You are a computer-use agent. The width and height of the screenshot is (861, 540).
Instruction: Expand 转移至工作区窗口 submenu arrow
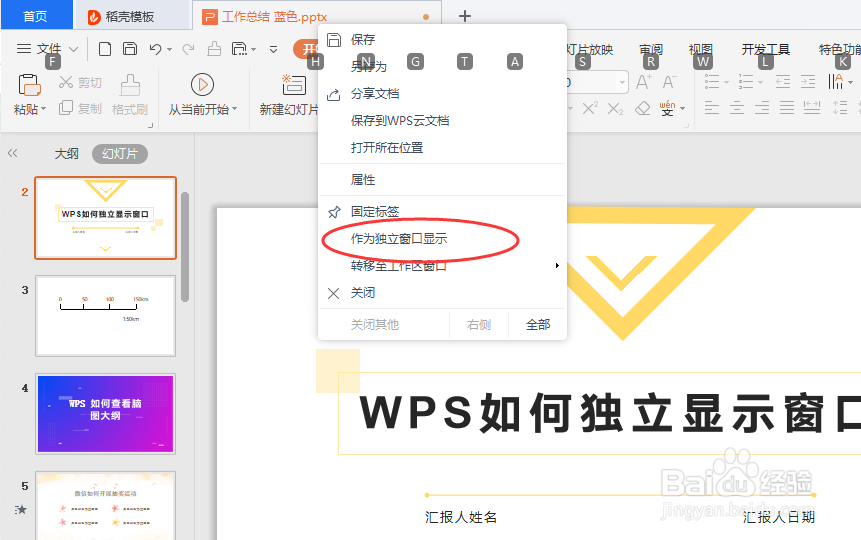(557, 265)
